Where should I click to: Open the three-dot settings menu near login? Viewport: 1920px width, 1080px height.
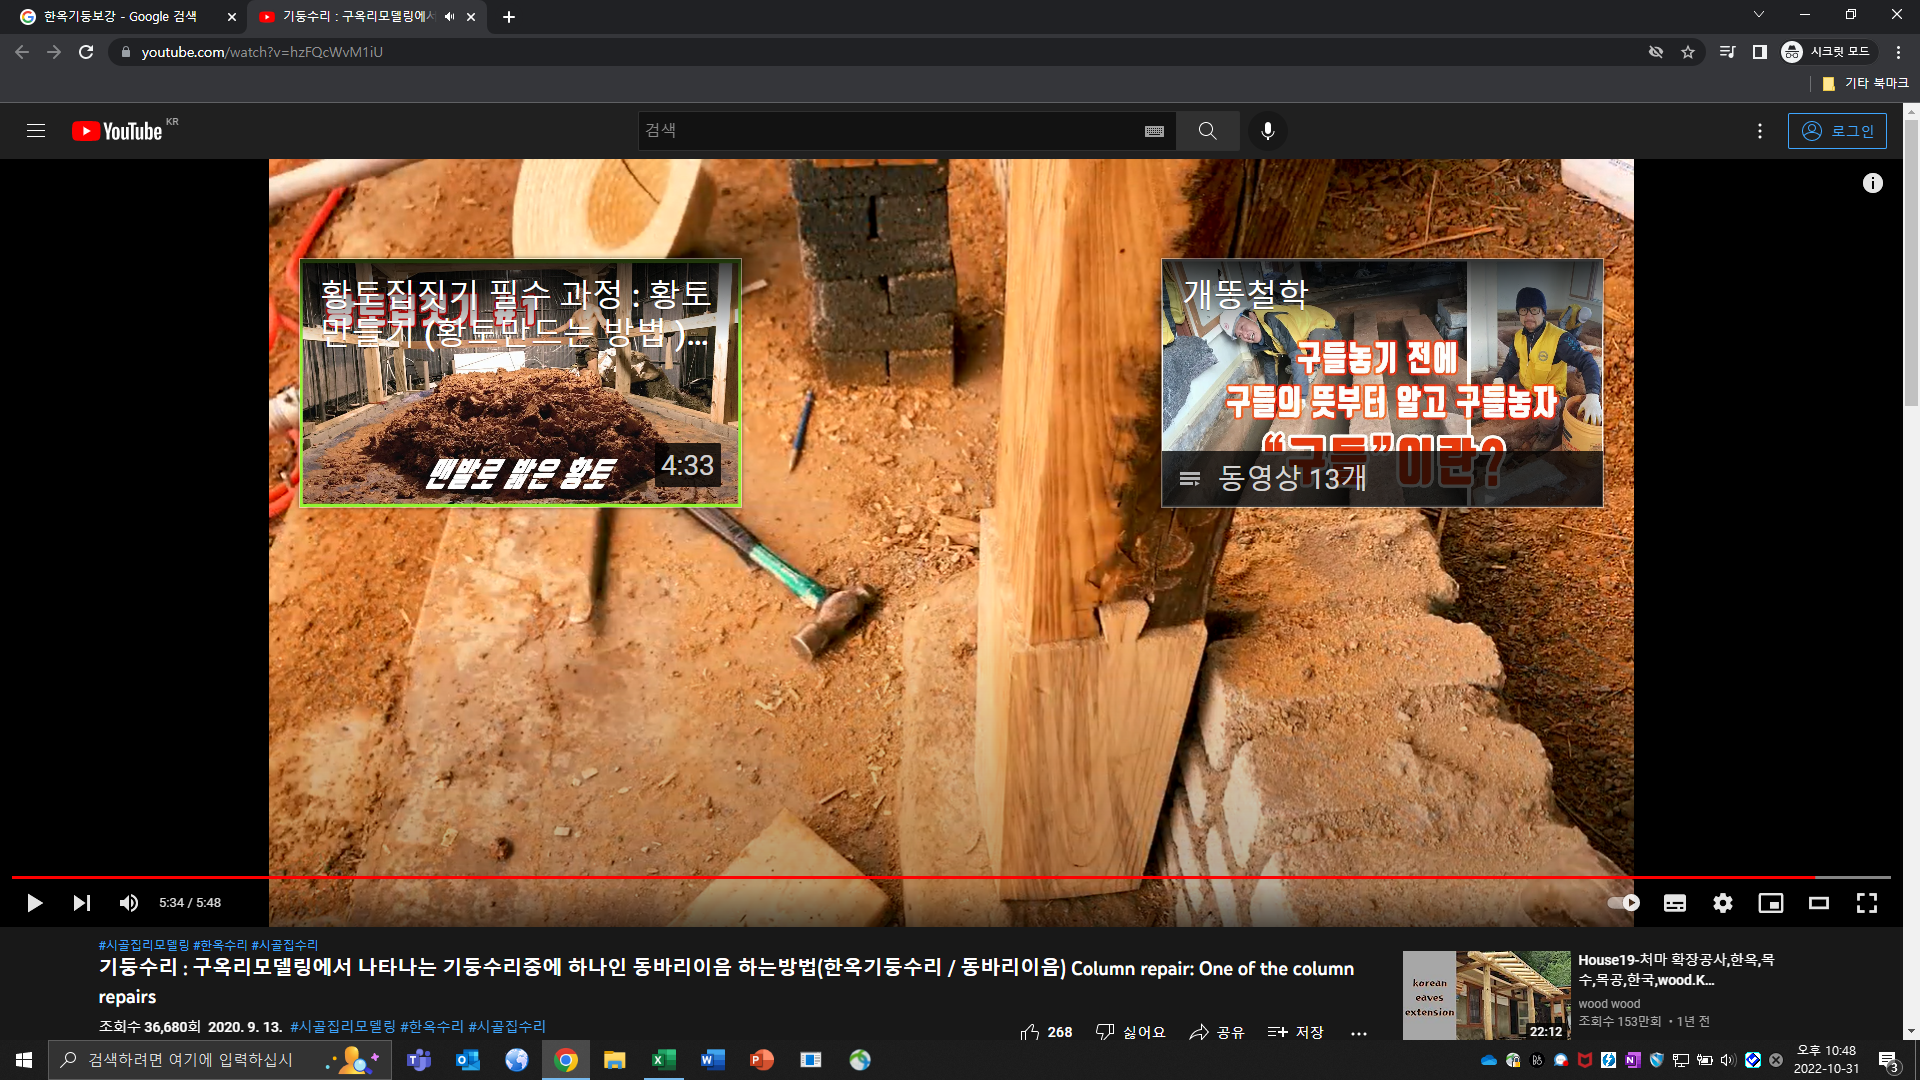[x=1760, y=131]
